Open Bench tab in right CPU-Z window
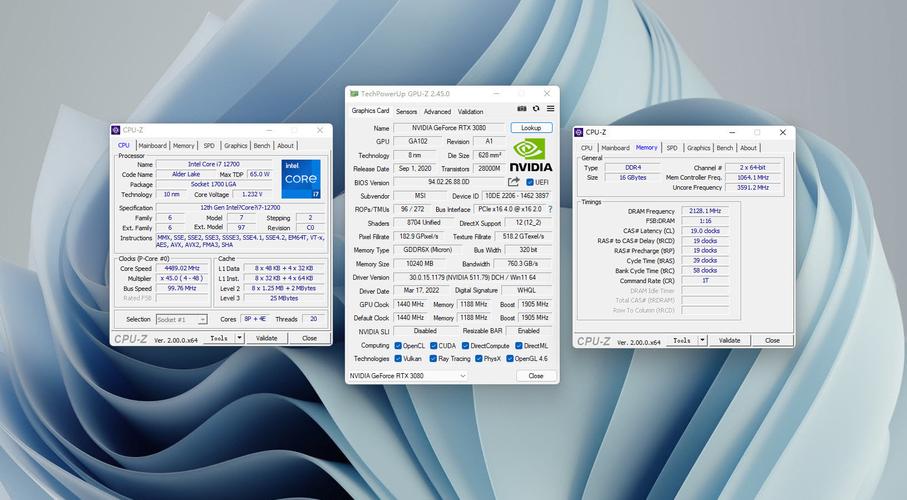This screenshot has height=500, width=907. point(724,148)
